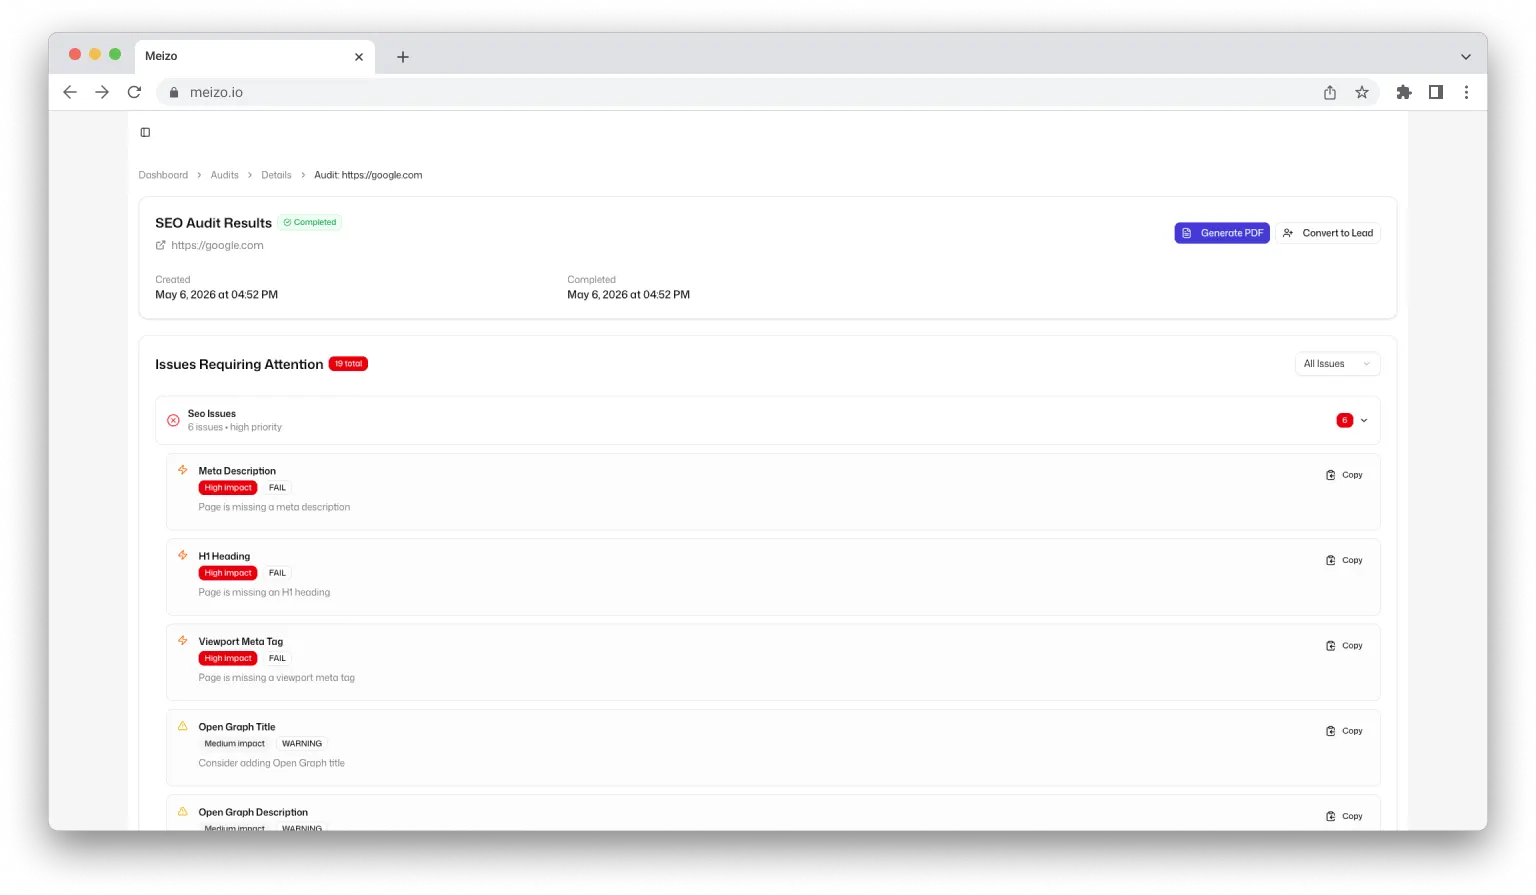This screenshot has height=895, width=1536.
Task: Copy the Meta Description issue
Action: [x=1345, y=475]
